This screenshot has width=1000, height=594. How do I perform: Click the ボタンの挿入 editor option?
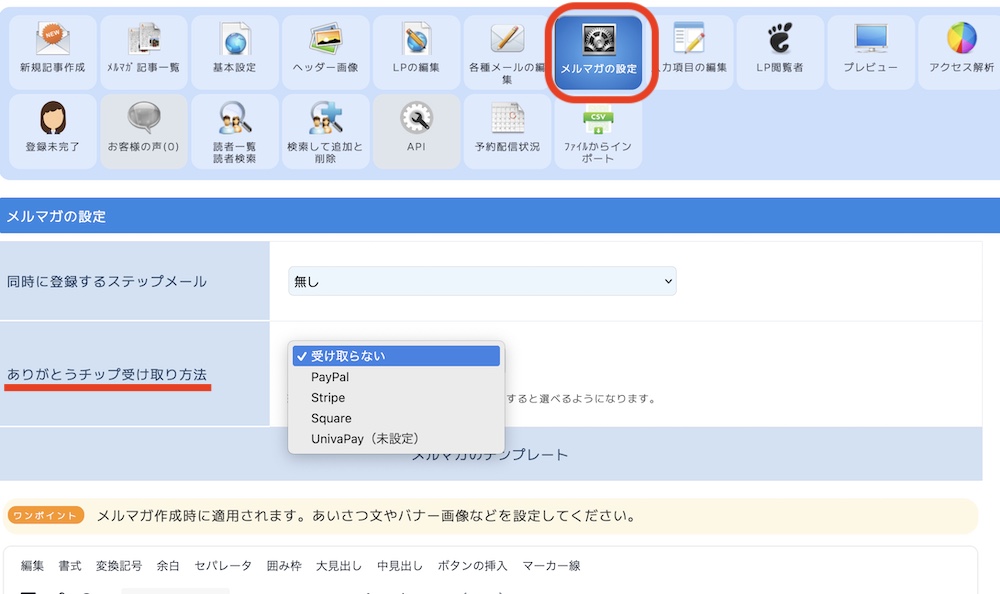pyautogui.click(x=472, y=566)
